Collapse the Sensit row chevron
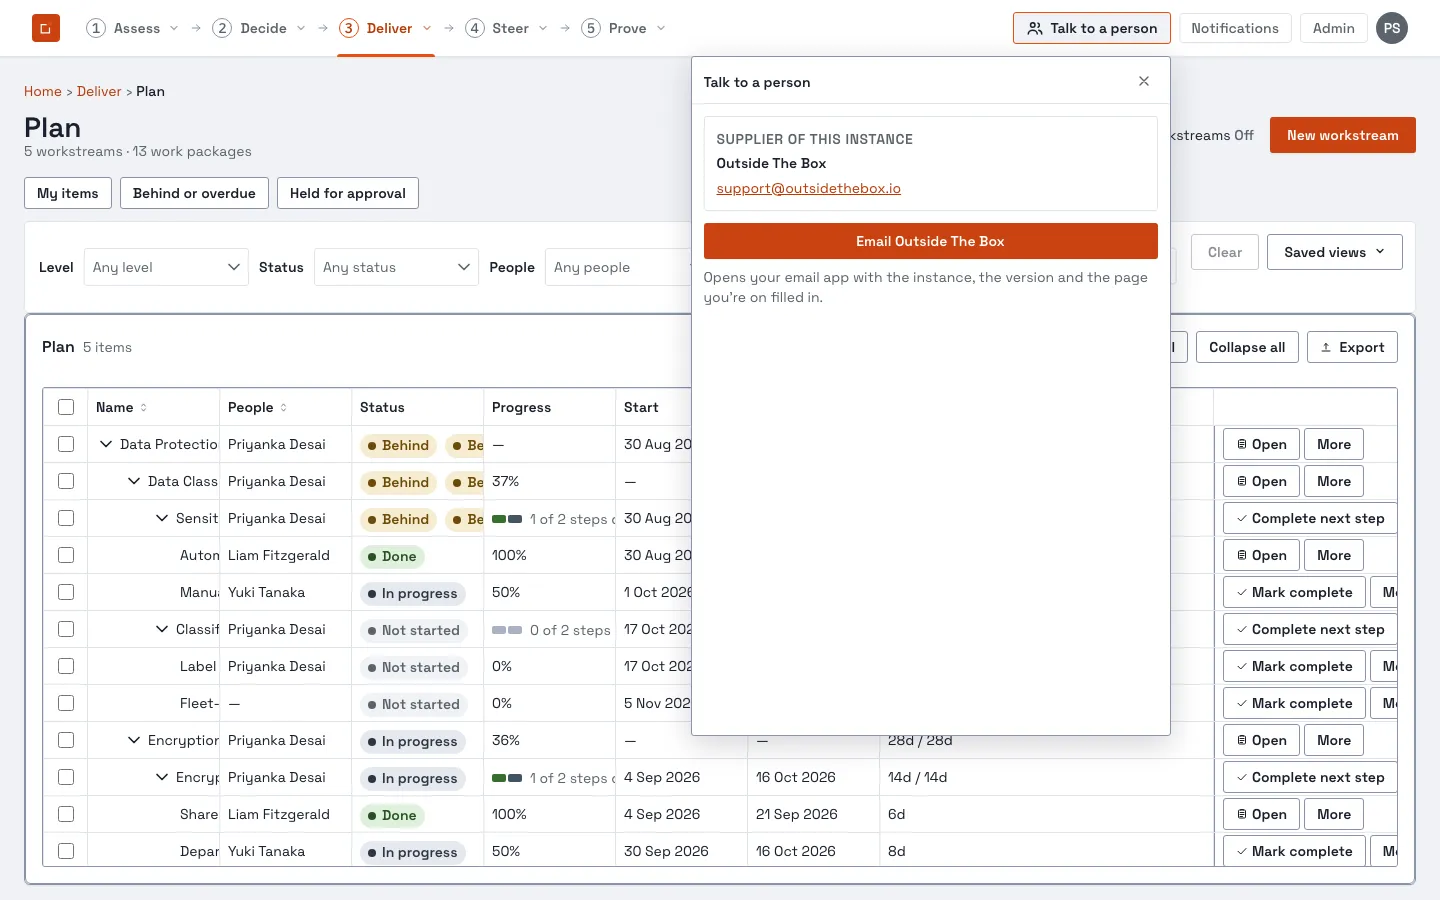 162,519
